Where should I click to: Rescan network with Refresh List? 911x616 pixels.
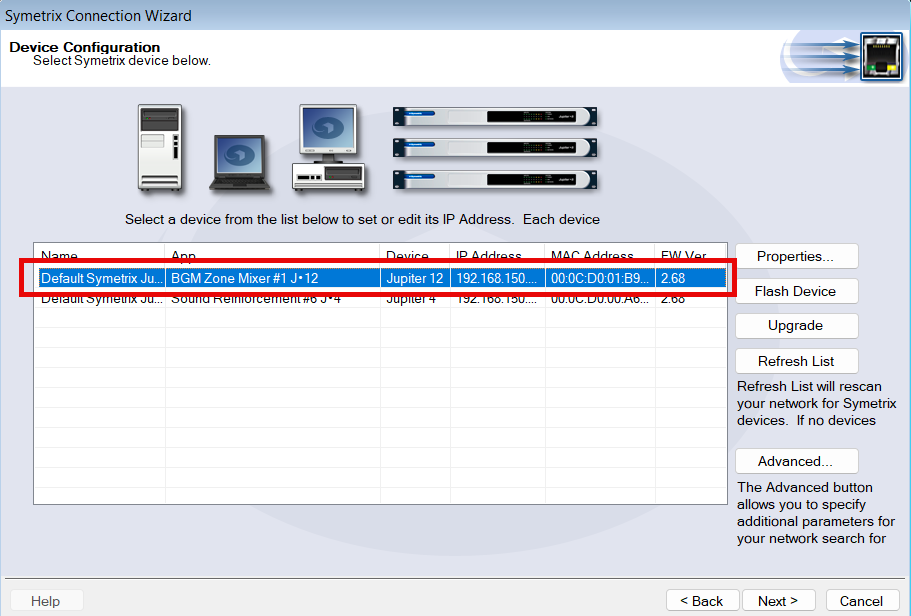[x=797, y=361]
